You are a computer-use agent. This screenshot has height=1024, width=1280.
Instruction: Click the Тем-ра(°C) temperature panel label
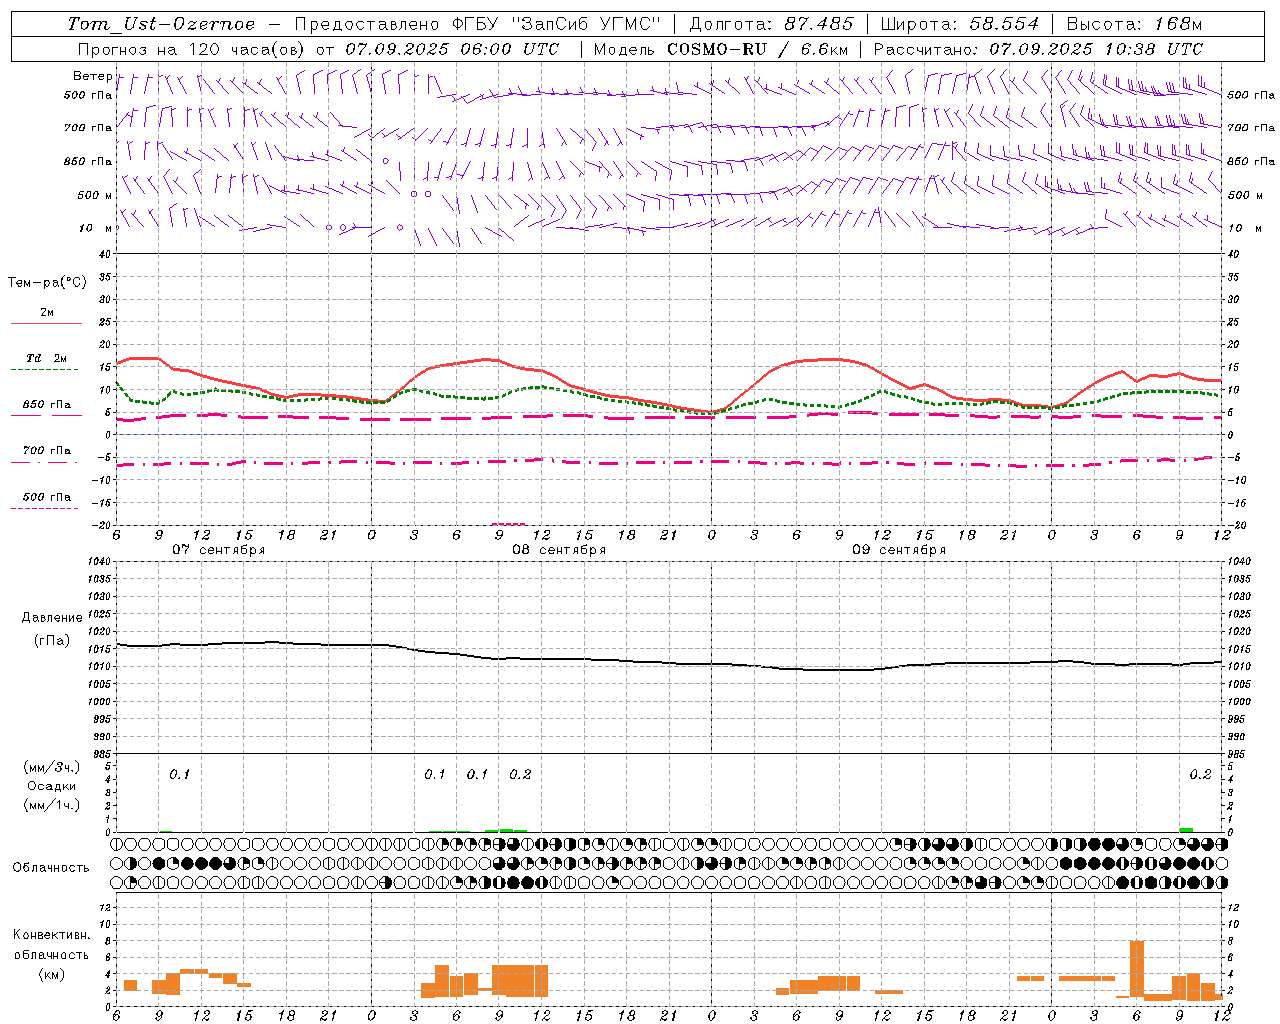coord(47,283)
